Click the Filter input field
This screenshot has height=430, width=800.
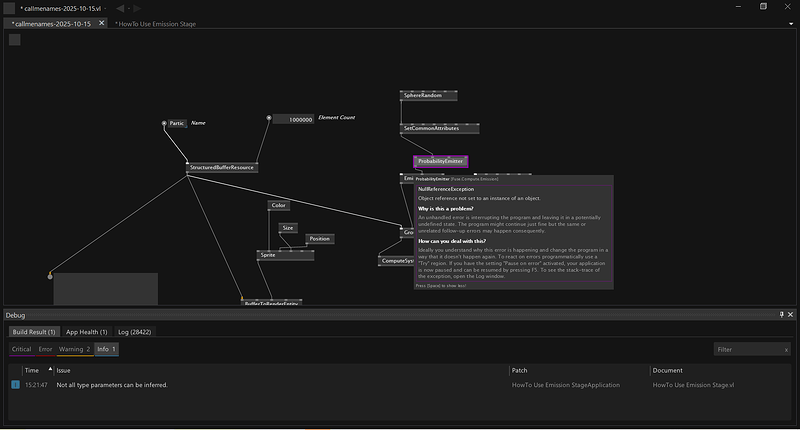click(x=745, y=350)
